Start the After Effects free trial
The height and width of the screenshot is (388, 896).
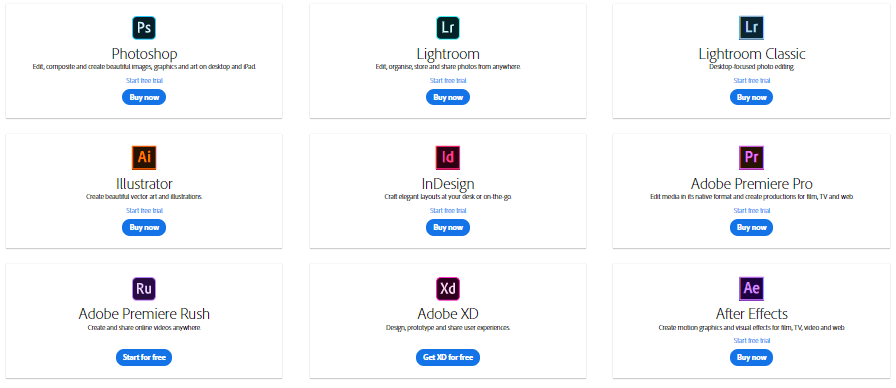pyautogui.click(x=751, y=341)
